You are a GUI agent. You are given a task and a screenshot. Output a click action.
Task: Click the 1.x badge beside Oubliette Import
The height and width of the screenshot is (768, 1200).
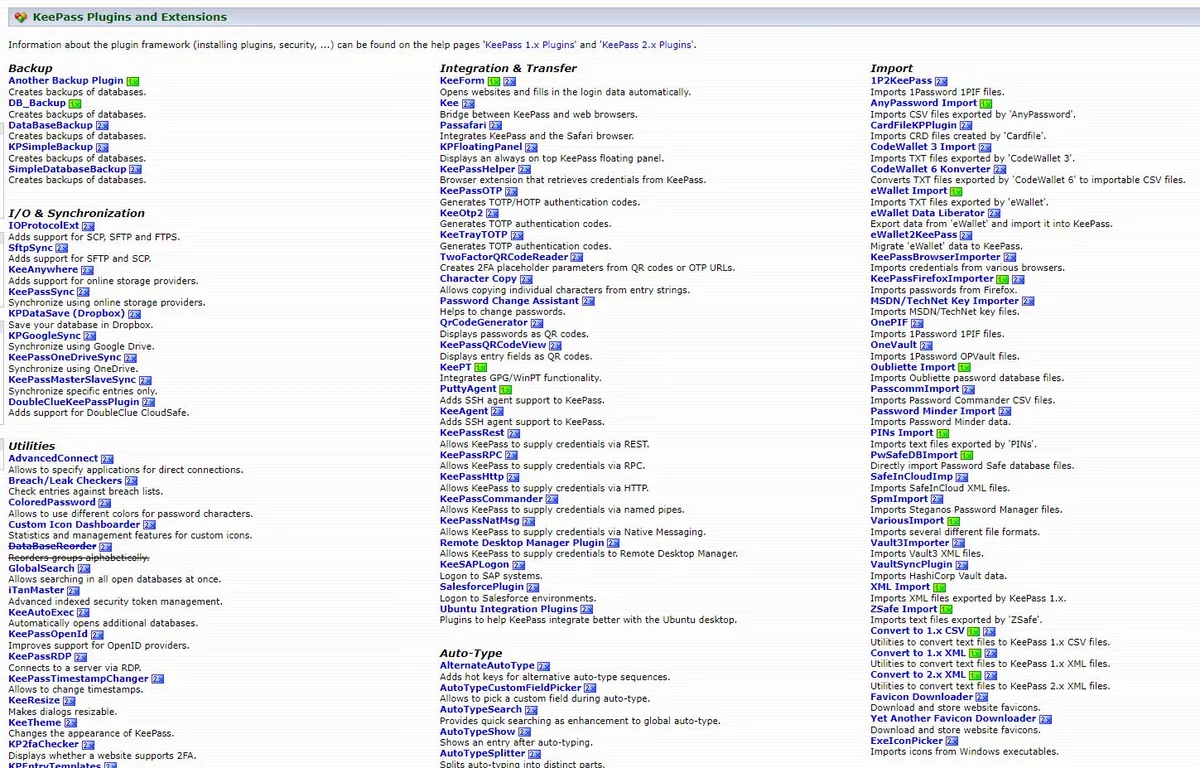tap(965, 367)
